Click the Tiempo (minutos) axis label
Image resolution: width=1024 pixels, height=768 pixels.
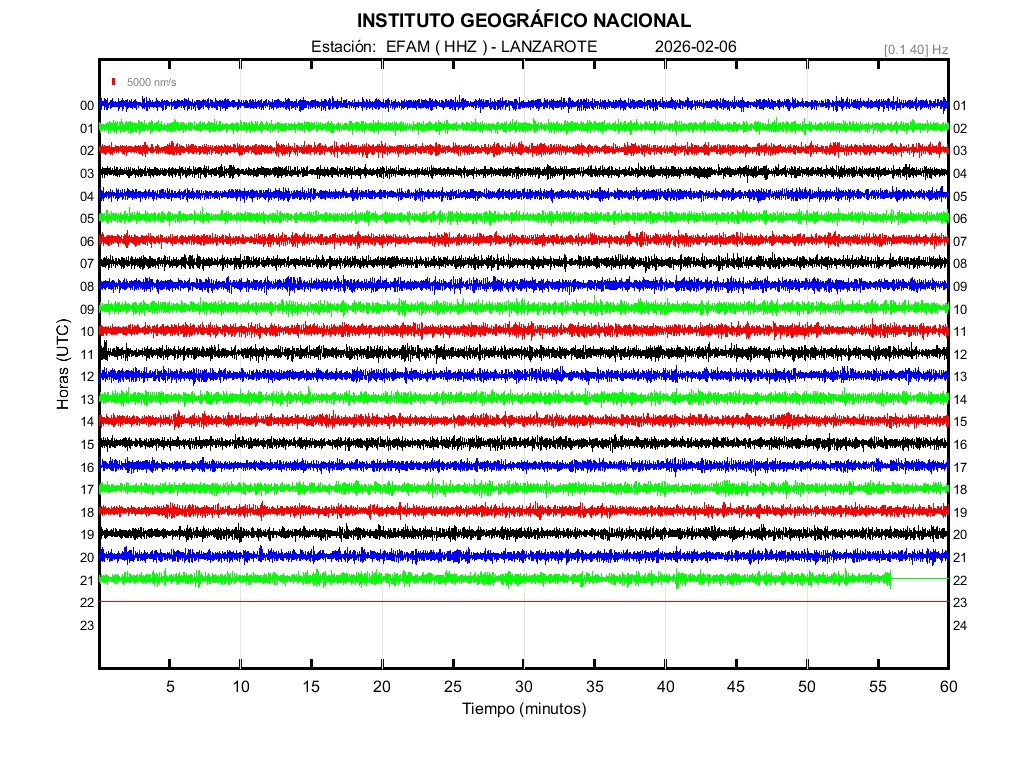point(523,709)
